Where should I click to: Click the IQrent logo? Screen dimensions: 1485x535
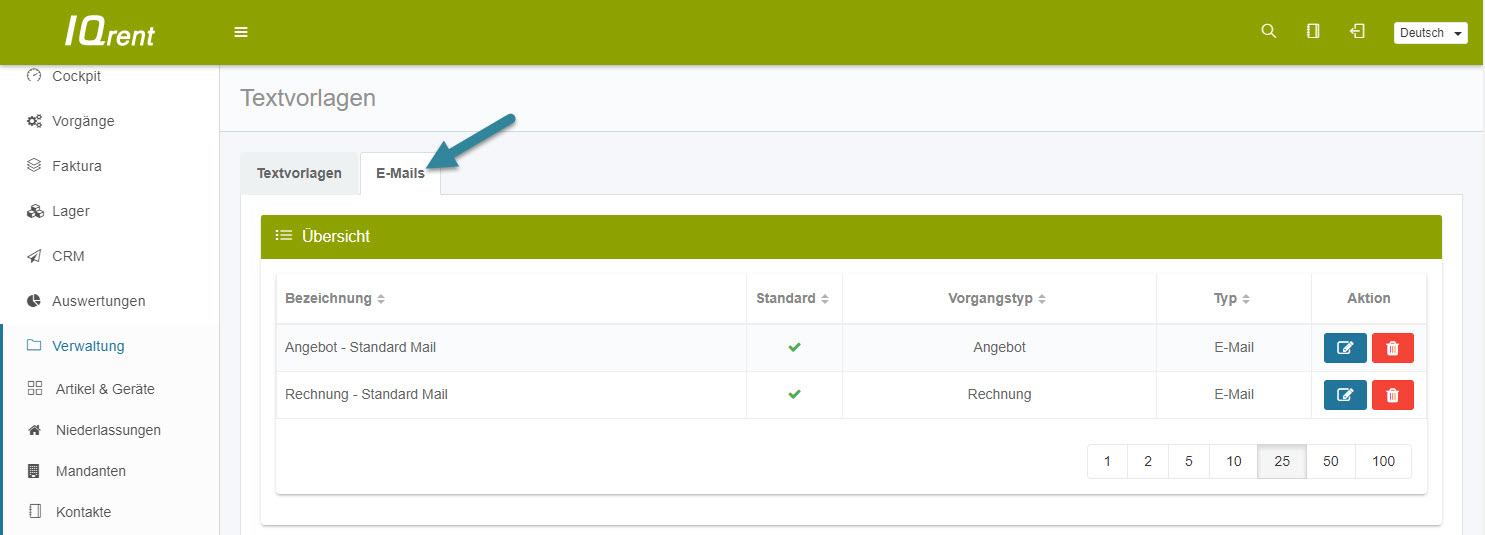110,32
